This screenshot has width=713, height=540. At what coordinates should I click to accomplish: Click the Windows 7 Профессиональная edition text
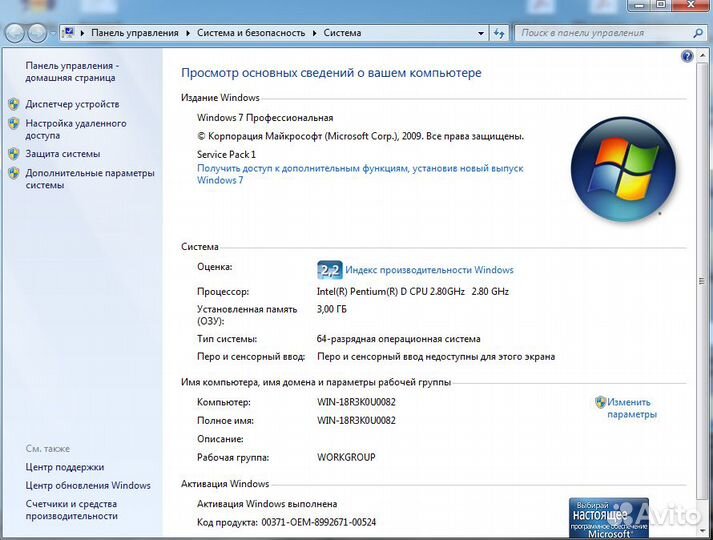point(265,118)
